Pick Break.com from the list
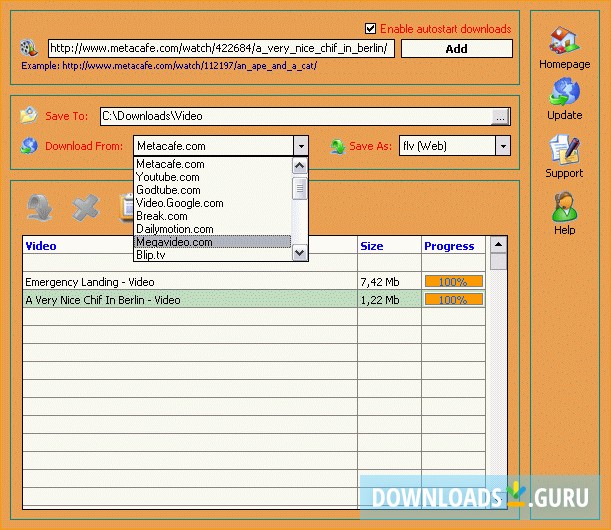 [213, 216]
